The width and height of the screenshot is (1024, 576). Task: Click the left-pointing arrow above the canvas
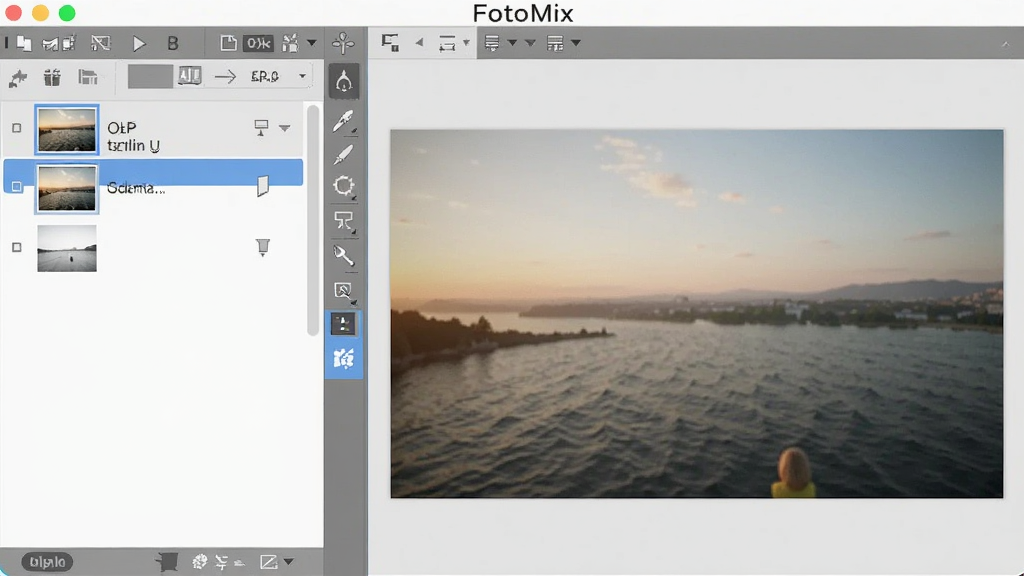419,43
